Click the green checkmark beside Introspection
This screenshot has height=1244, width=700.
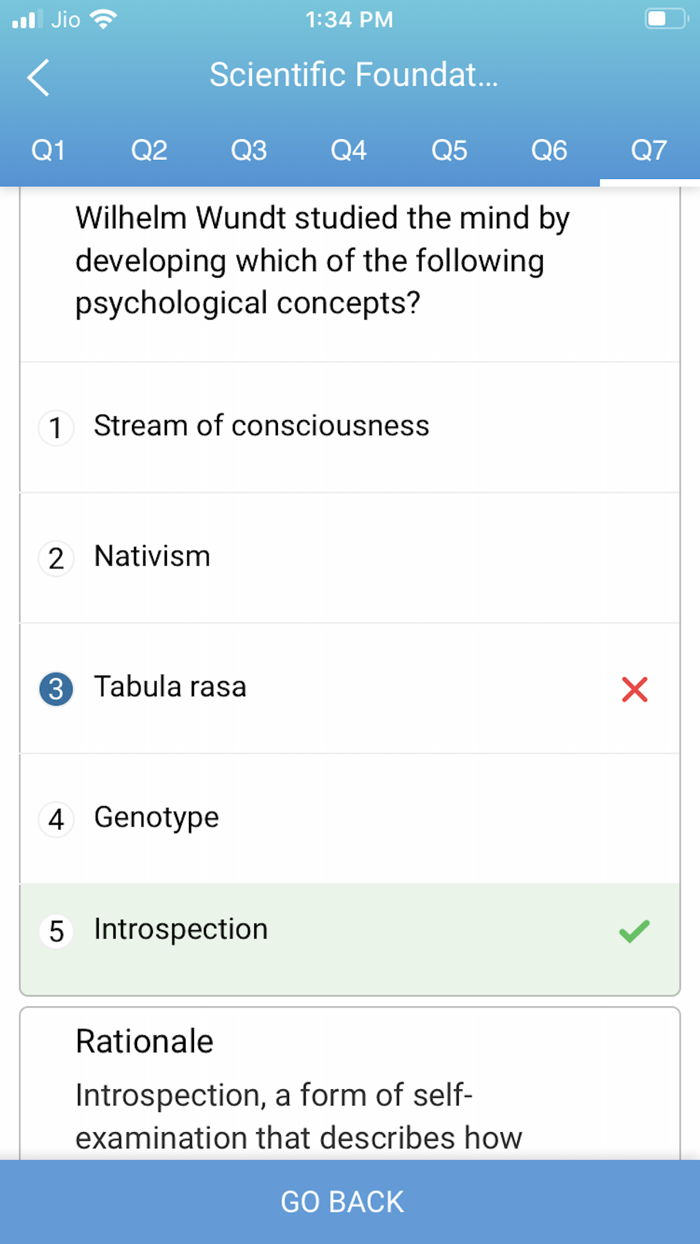[634, 931]
